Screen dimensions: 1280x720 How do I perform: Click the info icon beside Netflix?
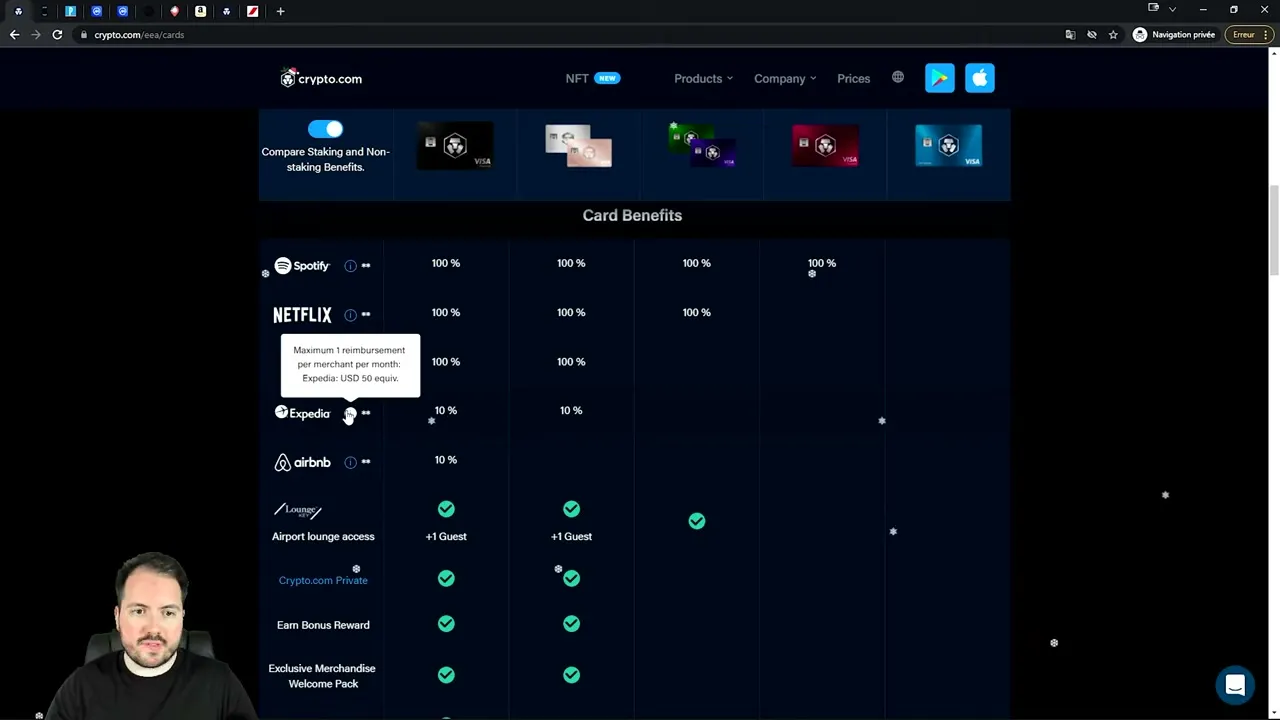click(350, 315)
